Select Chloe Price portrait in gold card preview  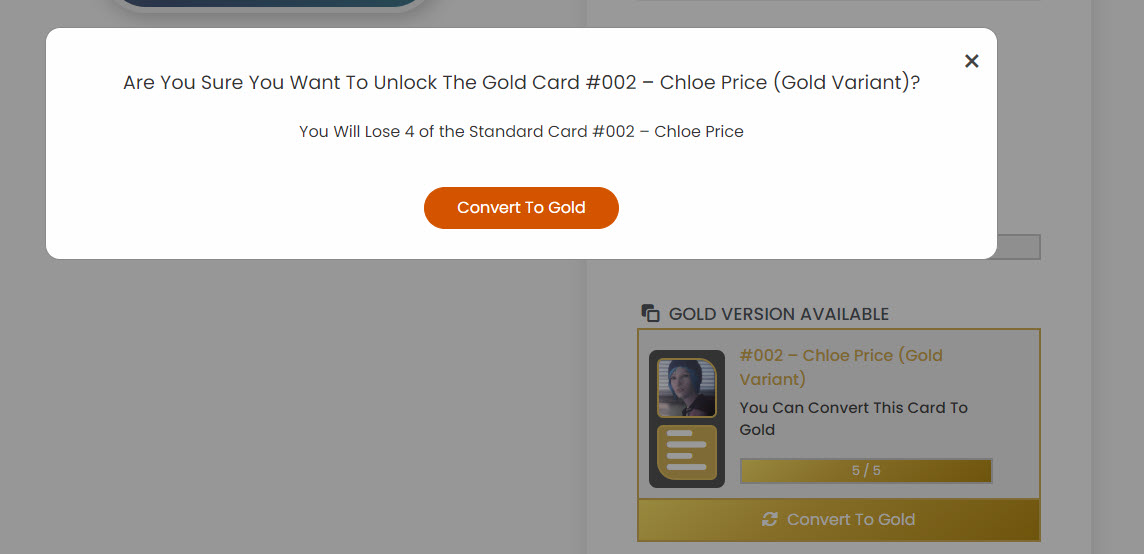pos(687,388)
